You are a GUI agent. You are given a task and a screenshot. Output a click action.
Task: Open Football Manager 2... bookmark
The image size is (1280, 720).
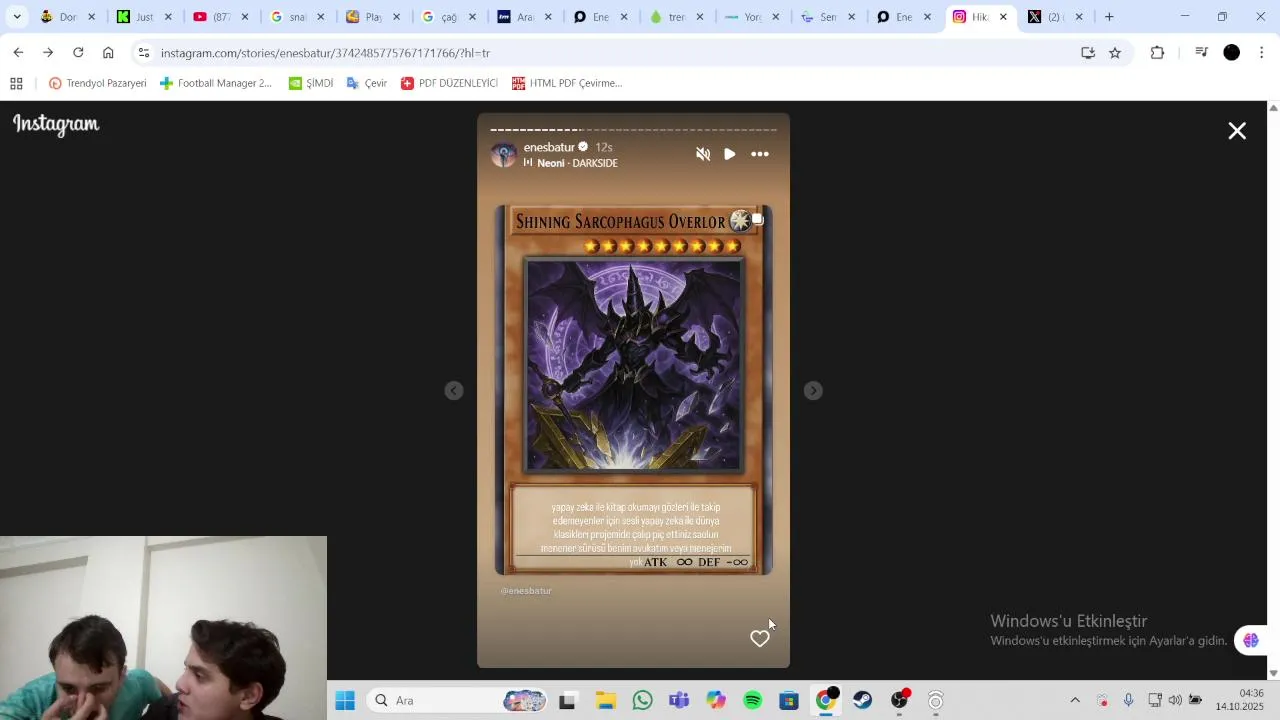216,83
